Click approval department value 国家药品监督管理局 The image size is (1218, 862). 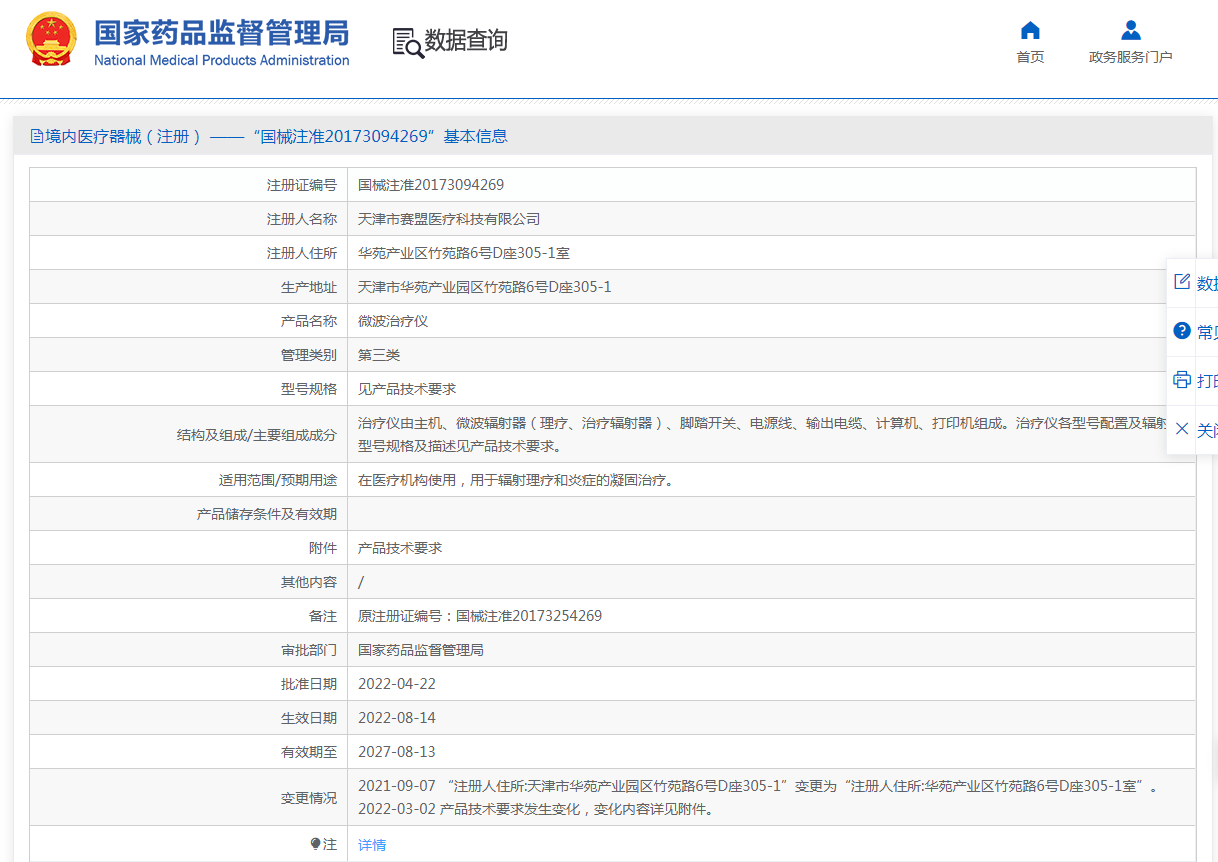point(421,650)
